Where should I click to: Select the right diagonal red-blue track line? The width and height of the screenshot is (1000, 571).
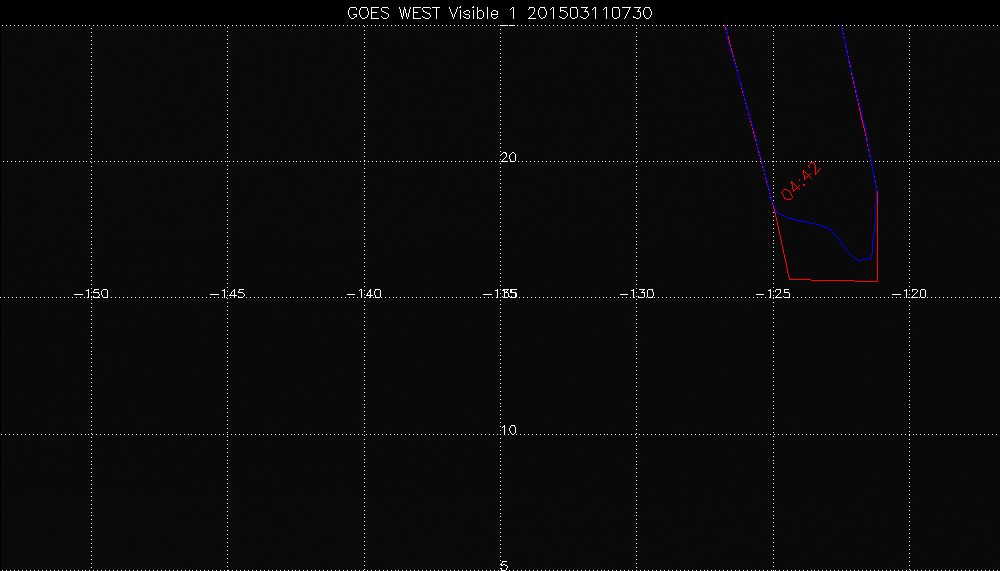pyautogui.click(x=858, y=100)
